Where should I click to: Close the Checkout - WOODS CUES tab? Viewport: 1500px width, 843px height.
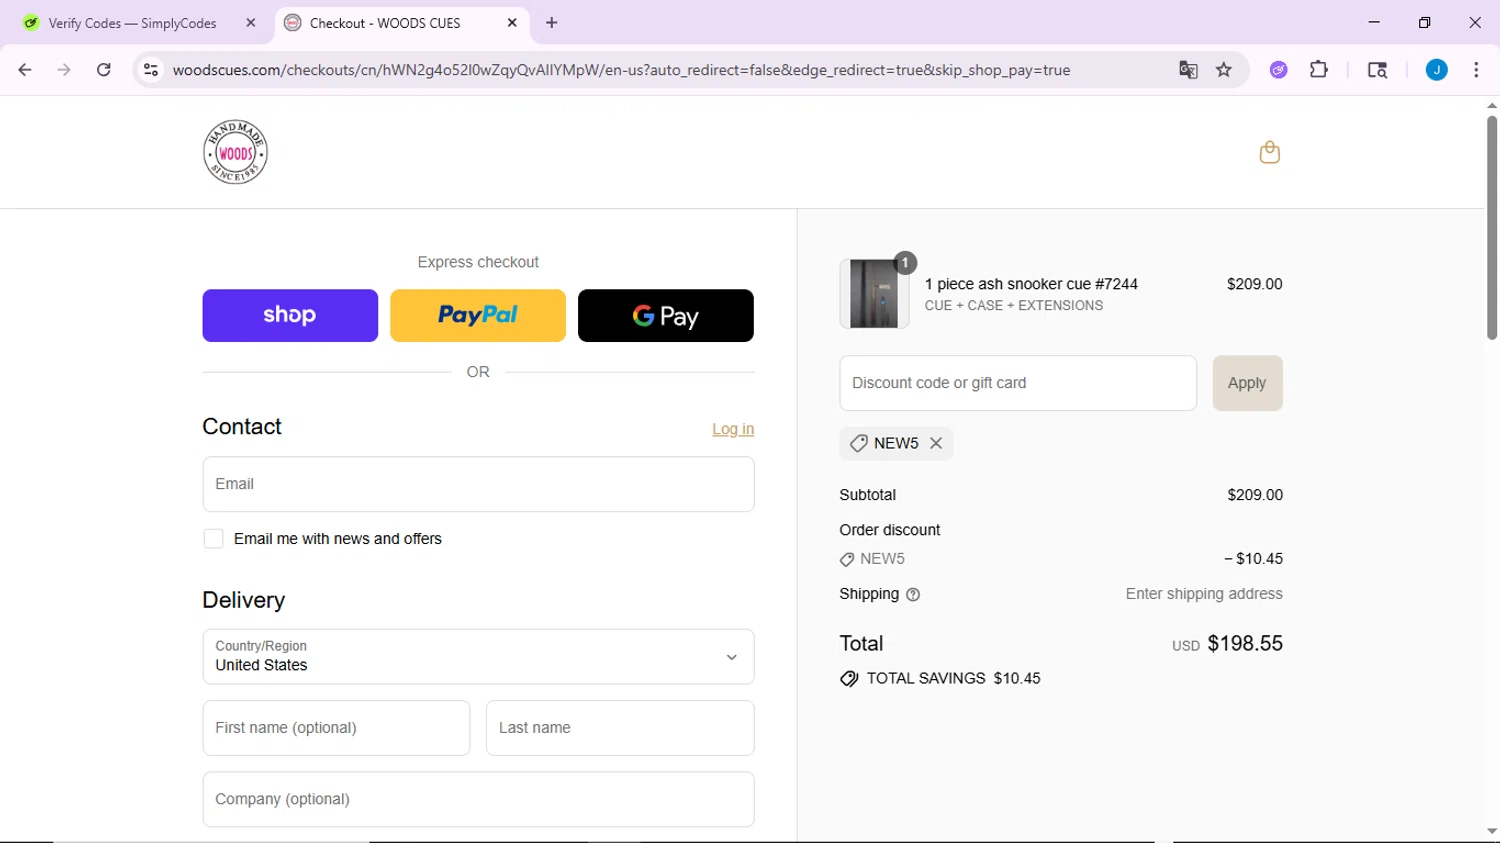click(x=512, y=23)
